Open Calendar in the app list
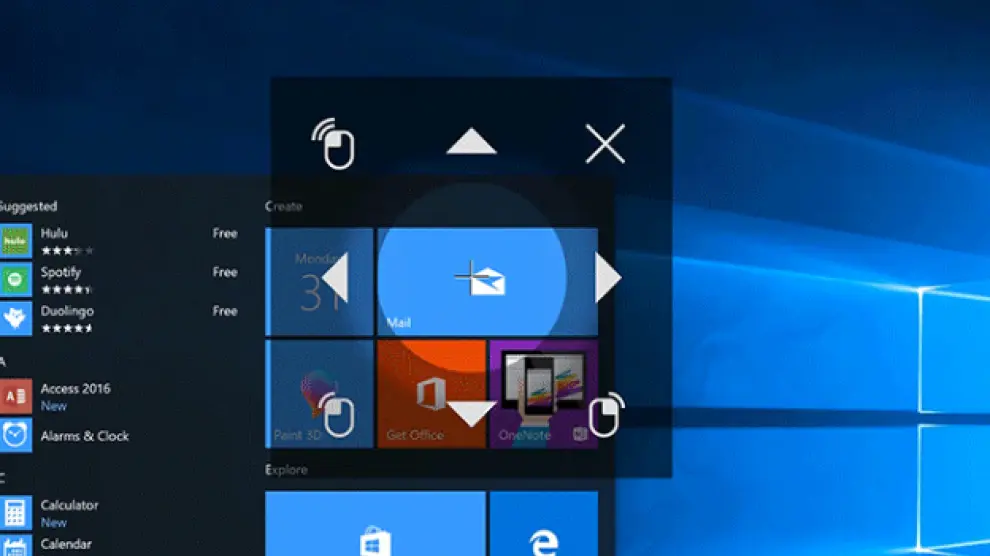This screenshot has width=990, height=556. [x=66, y=544]
